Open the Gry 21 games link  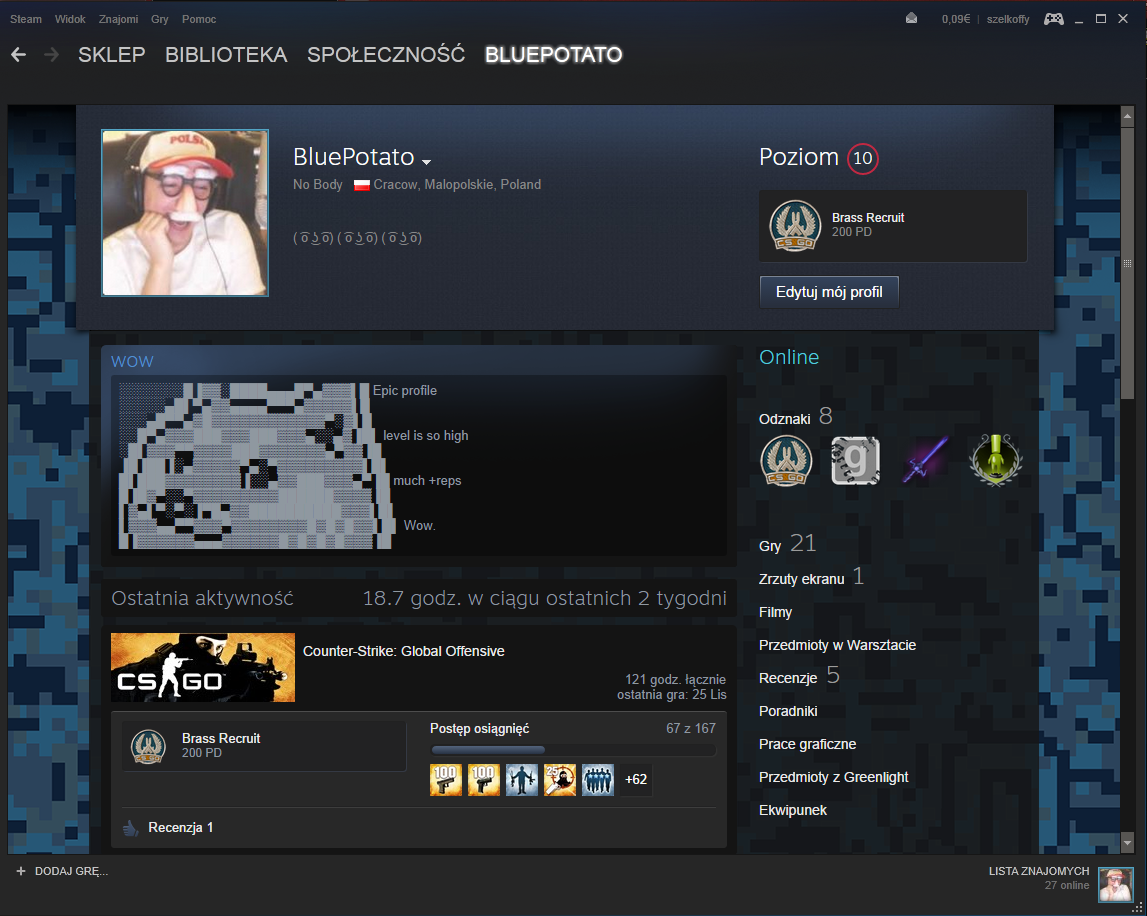(x=787, y=544)
